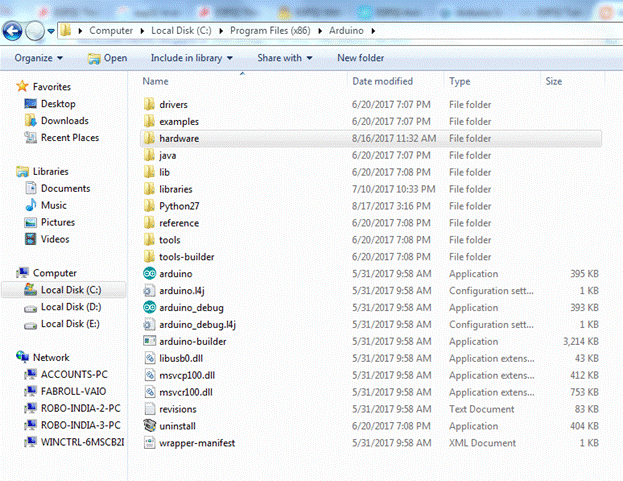Screen dimensions: 623x481
Task: Click the Back navigation arrow button
Action: (x=12, y=31)
